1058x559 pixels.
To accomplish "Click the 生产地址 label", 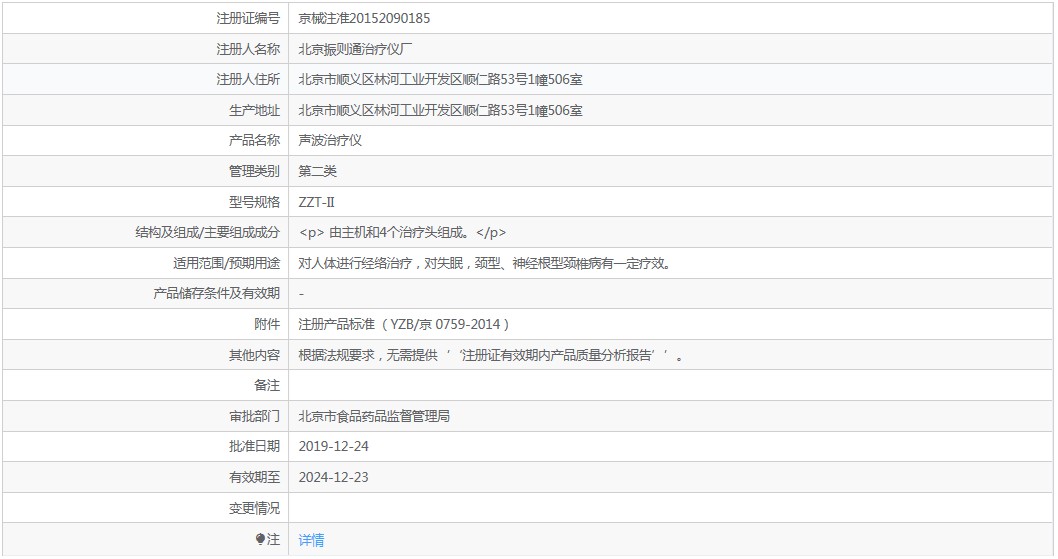I will [254, 110].
